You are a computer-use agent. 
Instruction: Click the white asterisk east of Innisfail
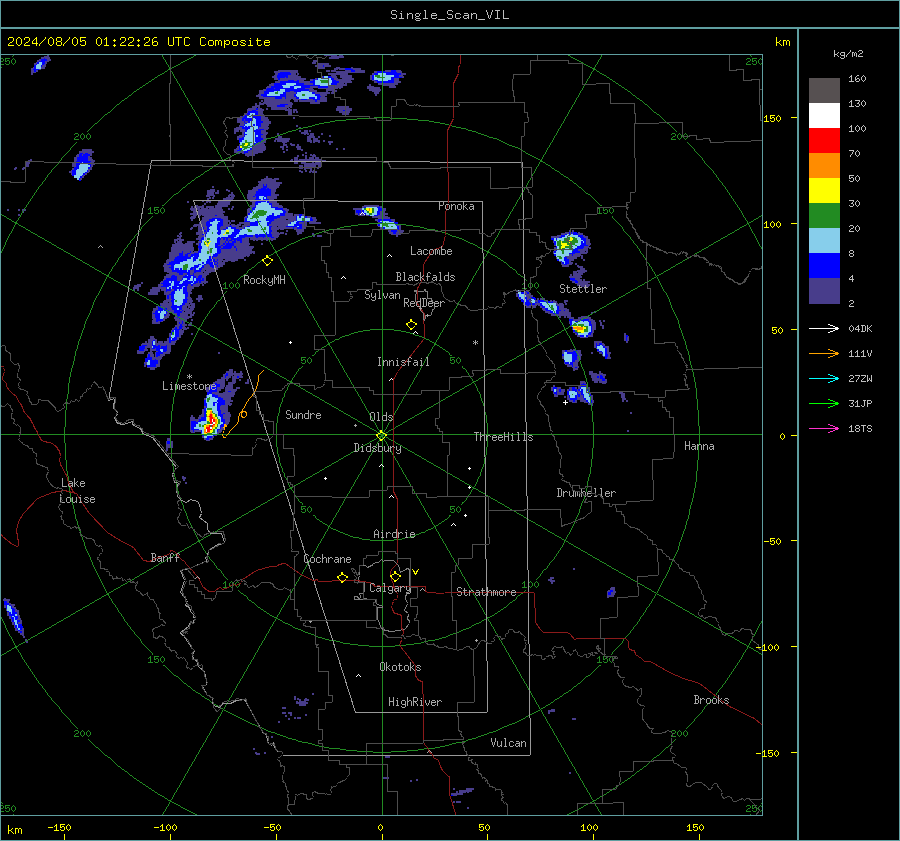click(475, 343)
